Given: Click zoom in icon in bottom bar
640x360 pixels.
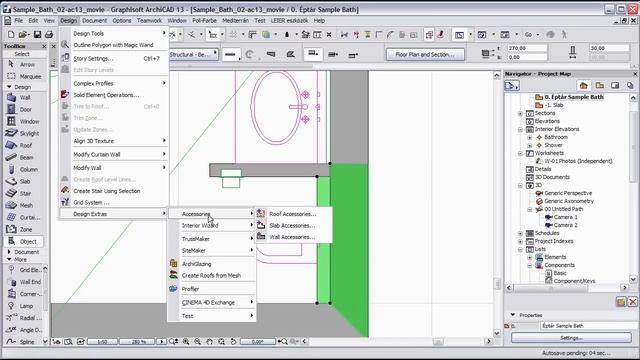Looking at the screenshot, I should 186,342.
